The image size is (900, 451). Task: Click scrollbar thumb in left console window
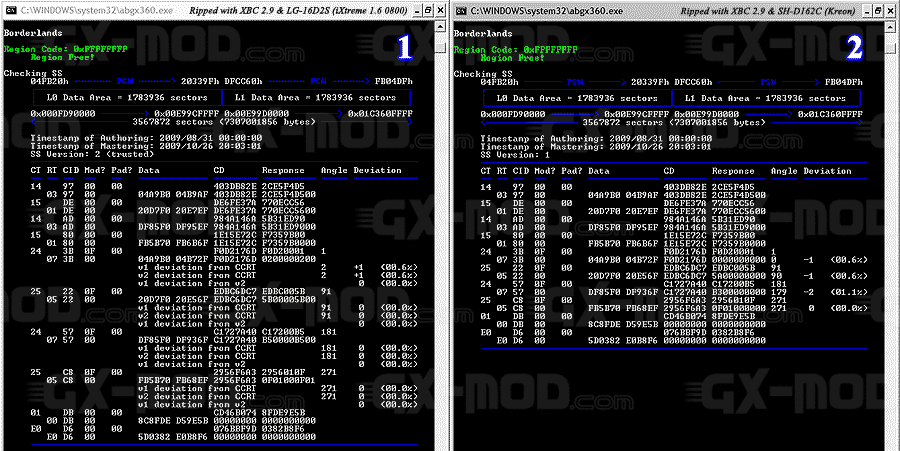[x=440, y=46]
